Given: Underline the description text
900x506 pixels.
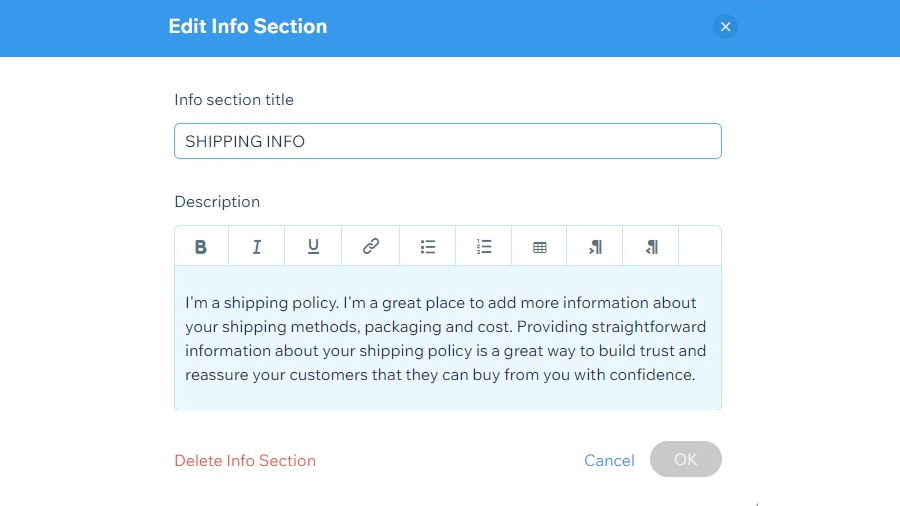Looking at the screenshot, I should pyautogui.click(x=313, y=247).
